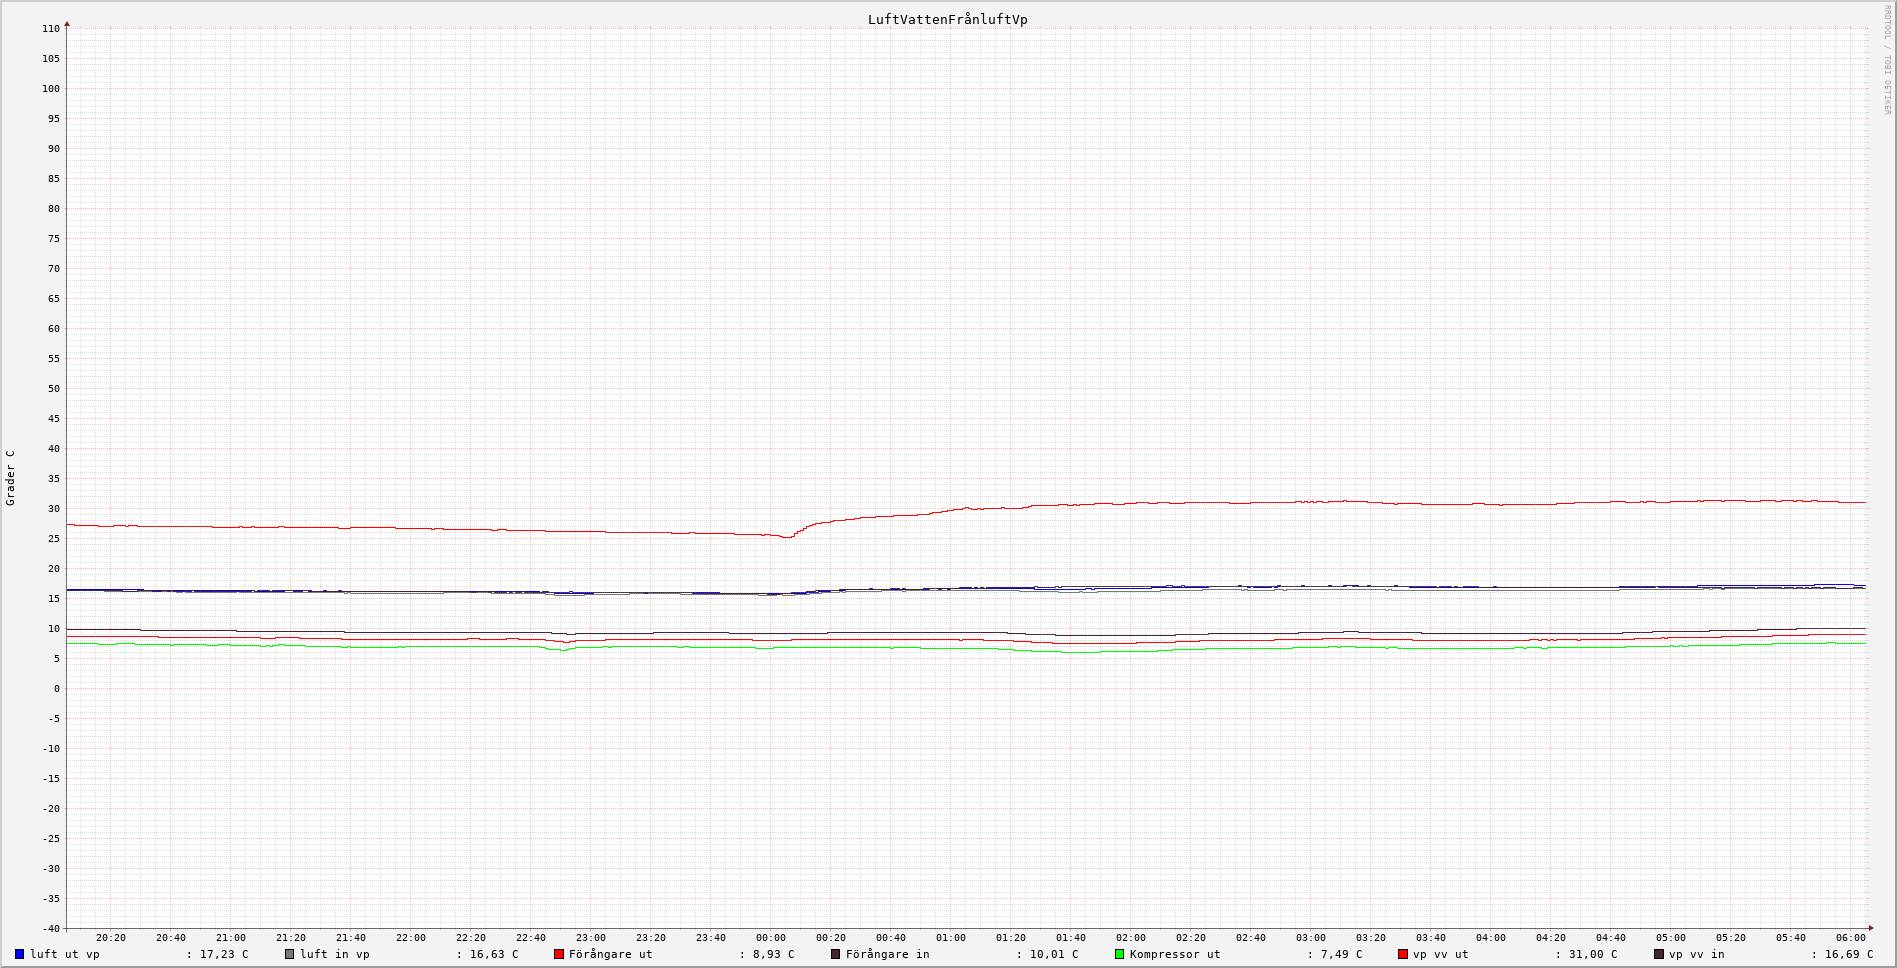Screen dimensions: 1897x968
Task: Click the y-axis arrowhead at top left
Action: click(x=67, y=23)
